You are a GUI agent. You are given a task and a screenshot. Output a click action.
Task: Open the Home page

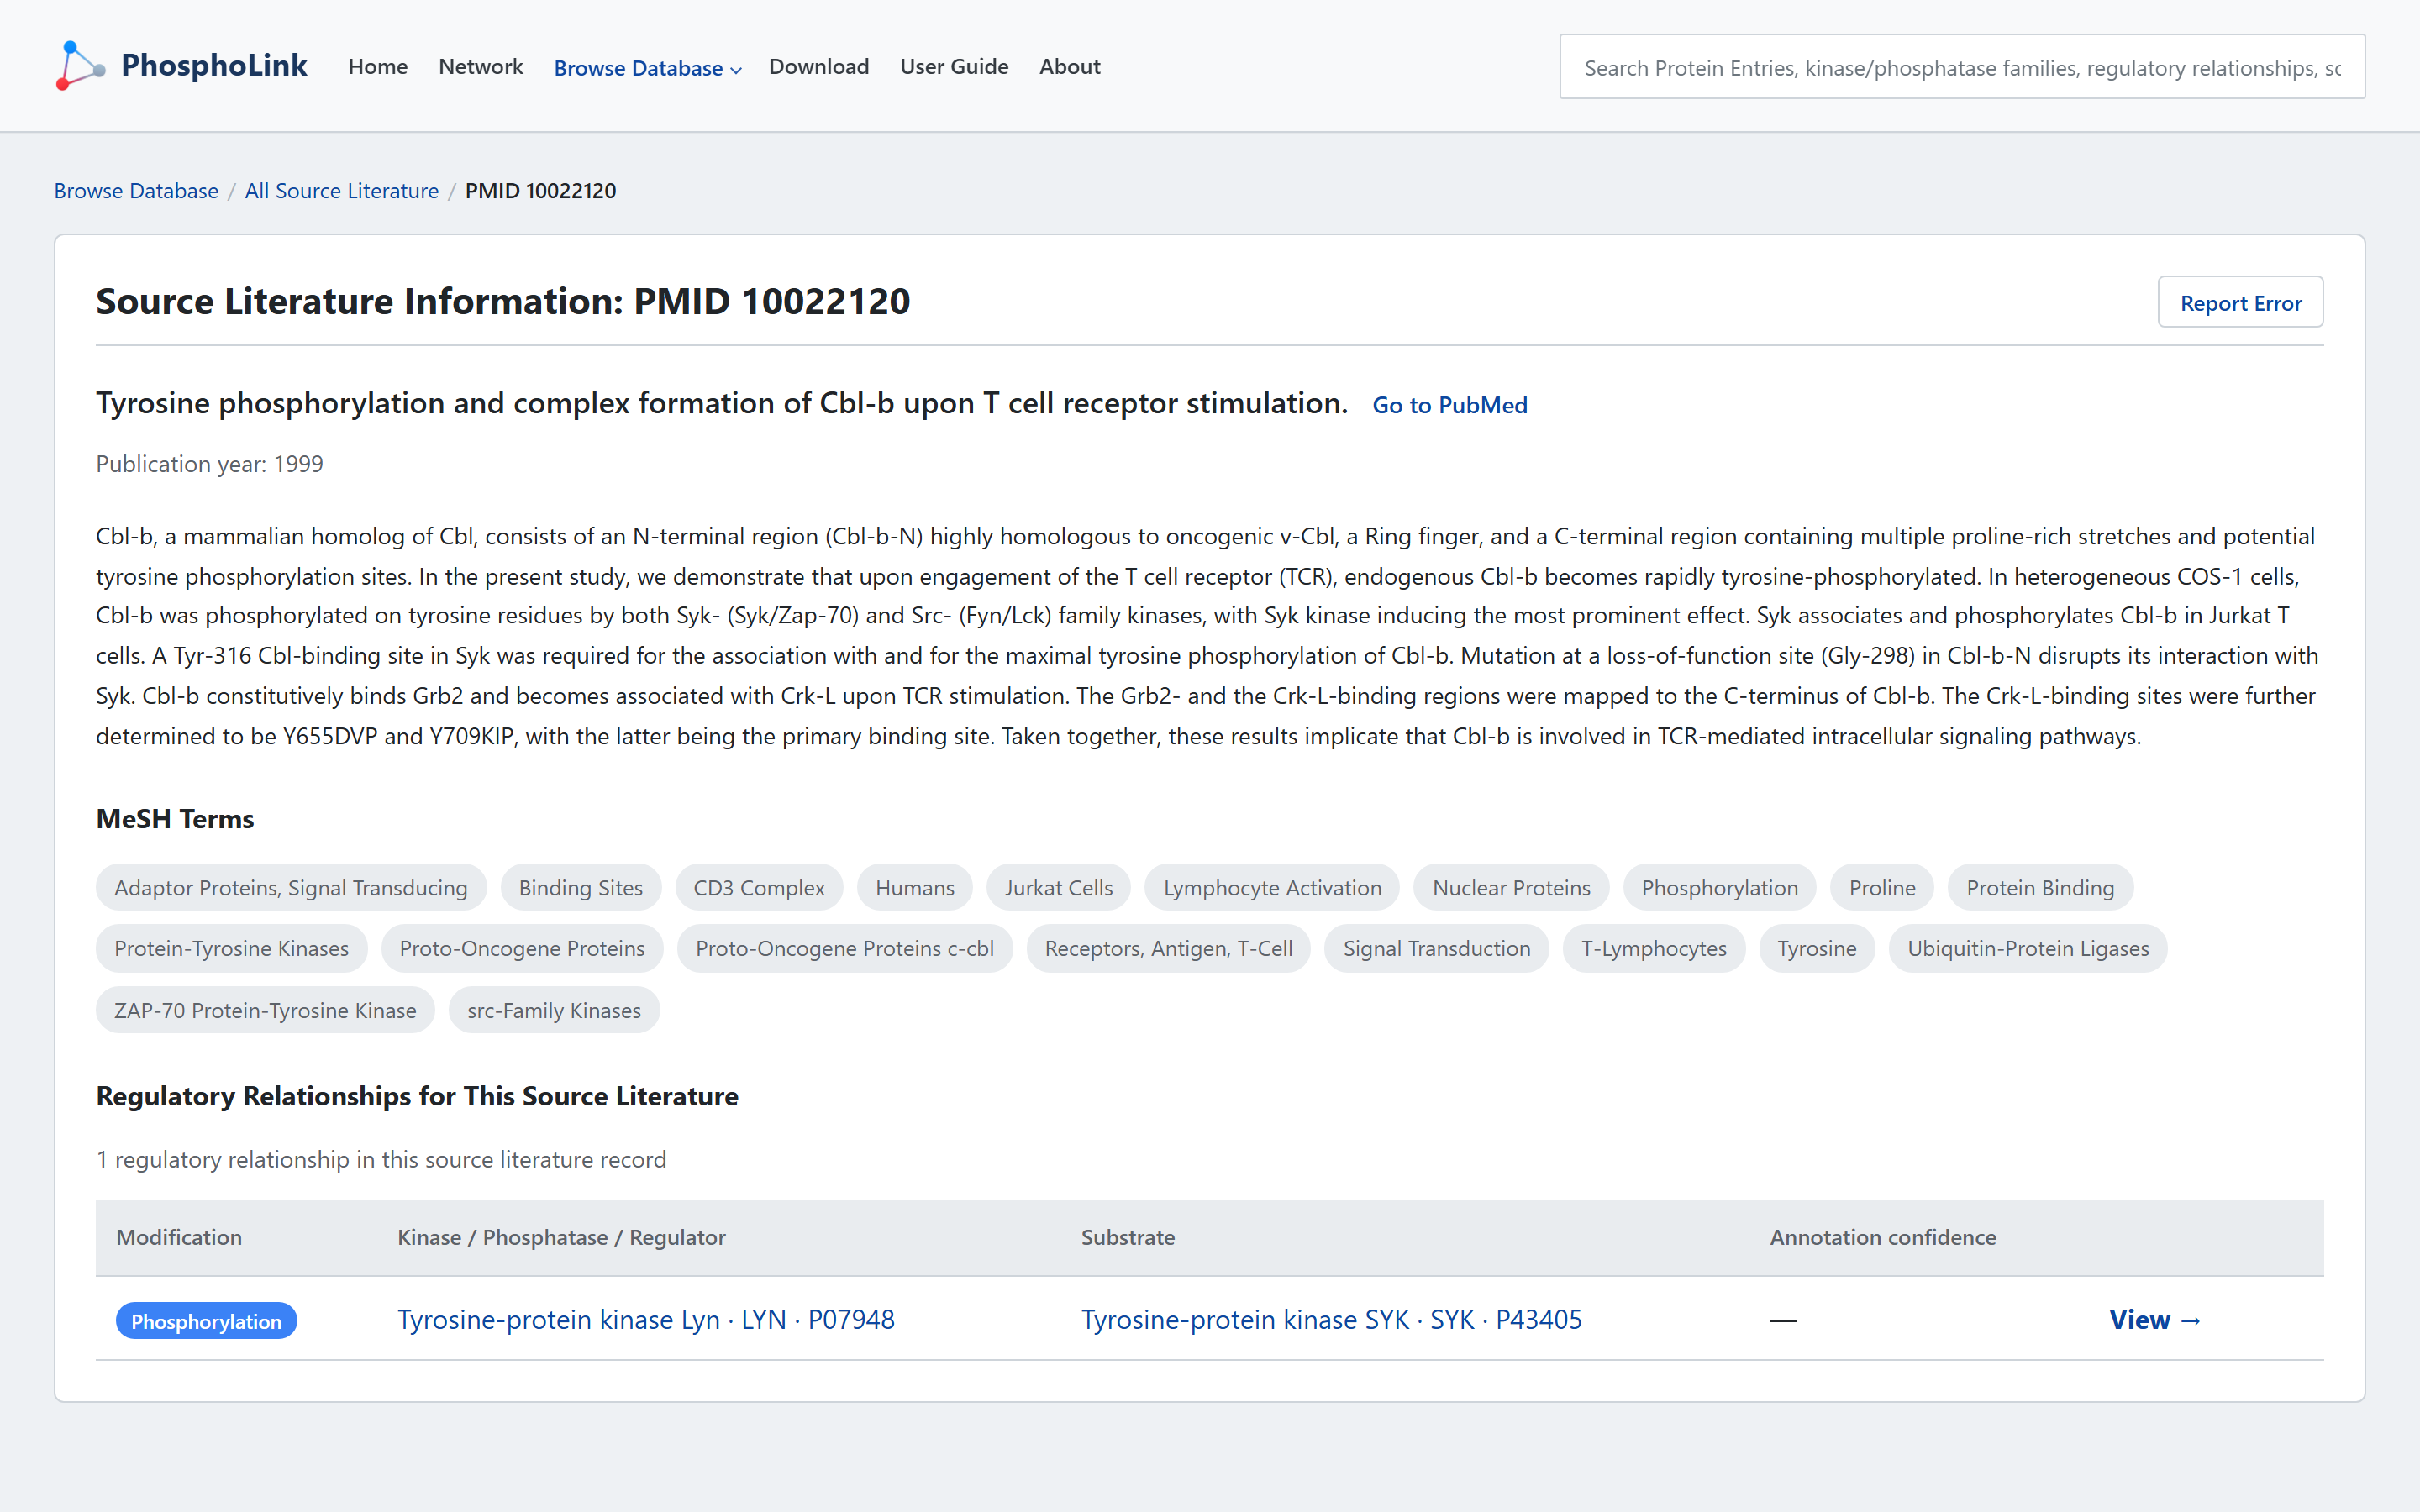pyautogui.click(x=378, y=66)
